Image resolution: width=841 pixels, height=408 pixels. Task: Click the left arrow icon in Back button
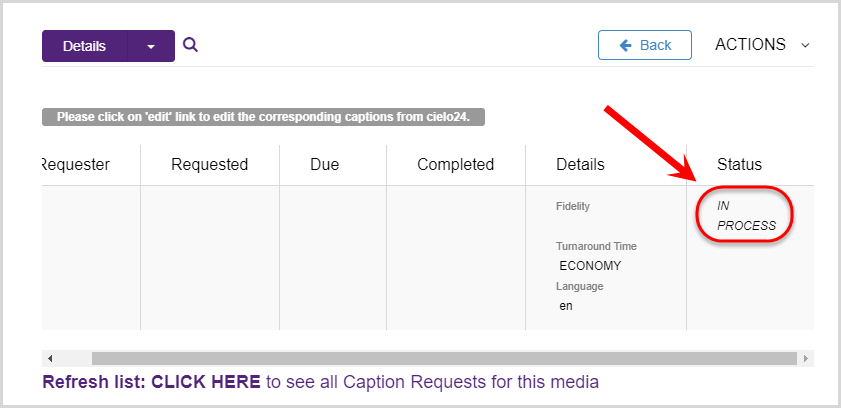[625, 45]
